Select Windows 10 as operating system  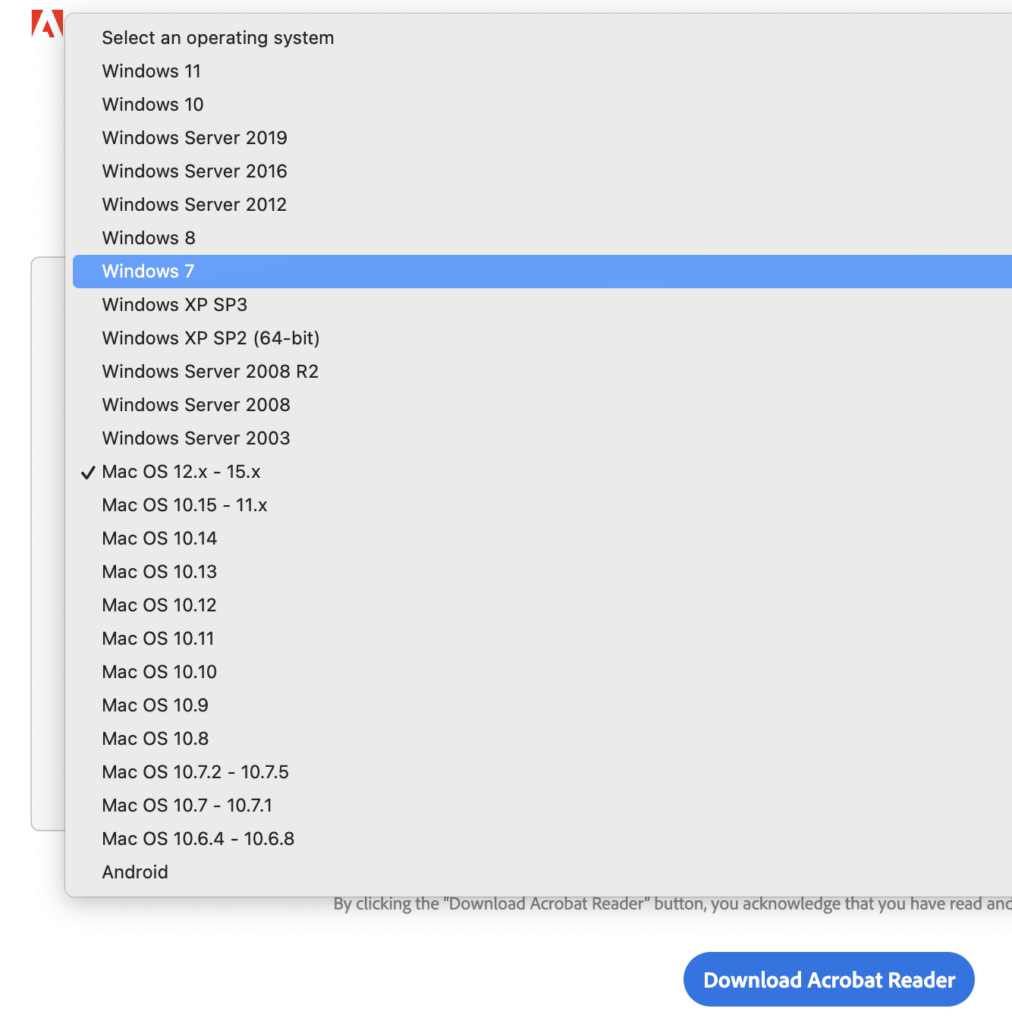152,104
